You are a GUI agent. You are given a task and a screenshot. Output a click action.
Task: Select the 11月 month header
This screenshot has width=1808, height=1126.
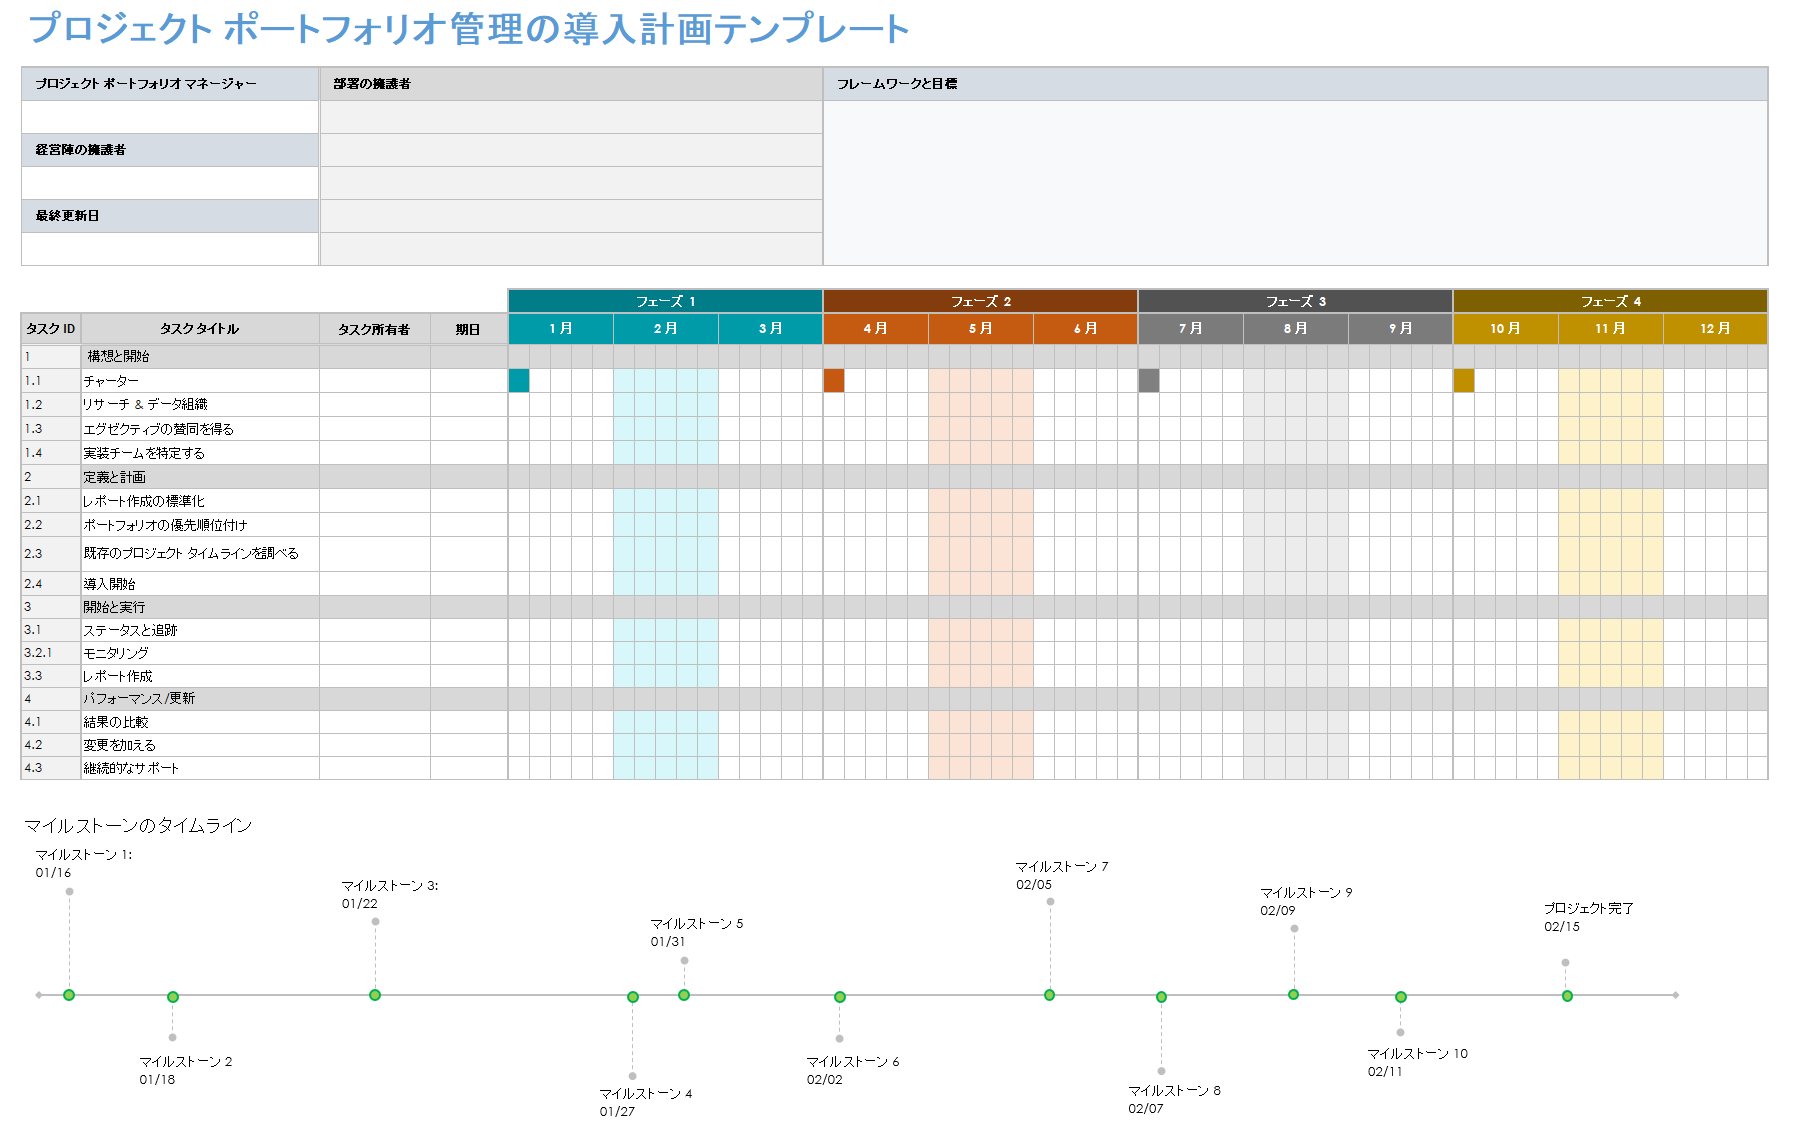click(x=1611, y=328)
